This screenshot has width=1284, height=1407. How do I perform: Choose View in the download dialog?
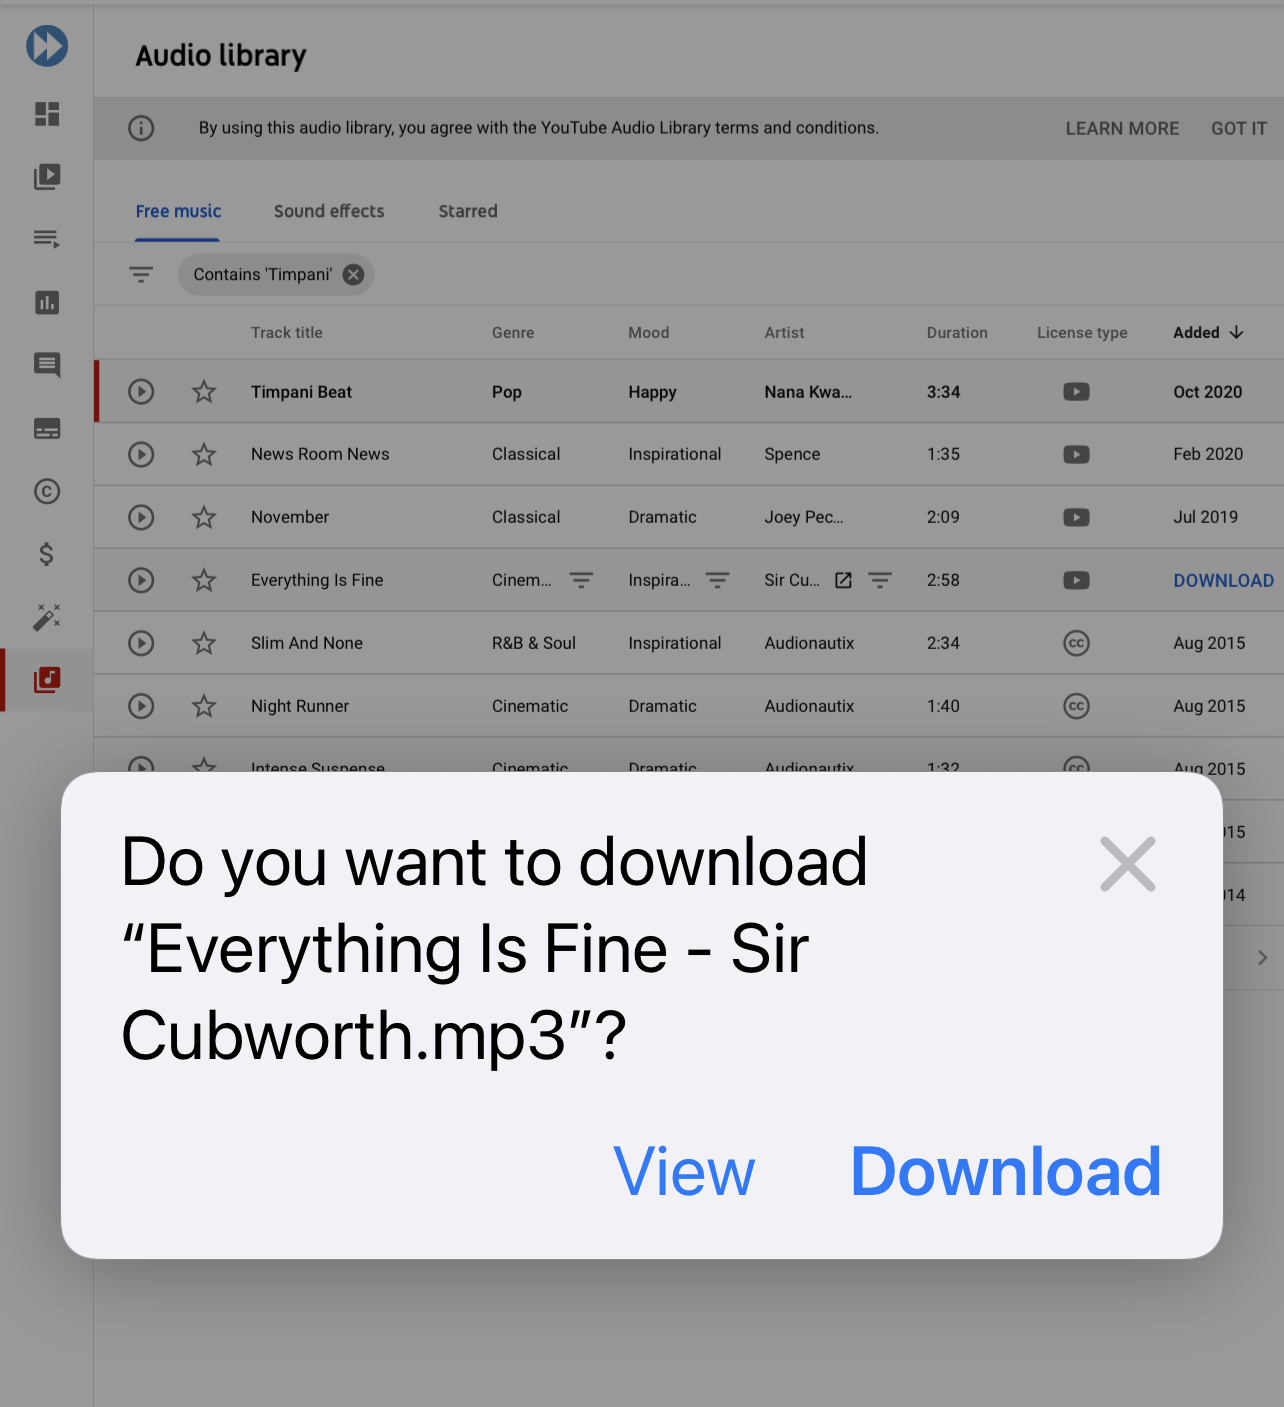click(684, 1171)
